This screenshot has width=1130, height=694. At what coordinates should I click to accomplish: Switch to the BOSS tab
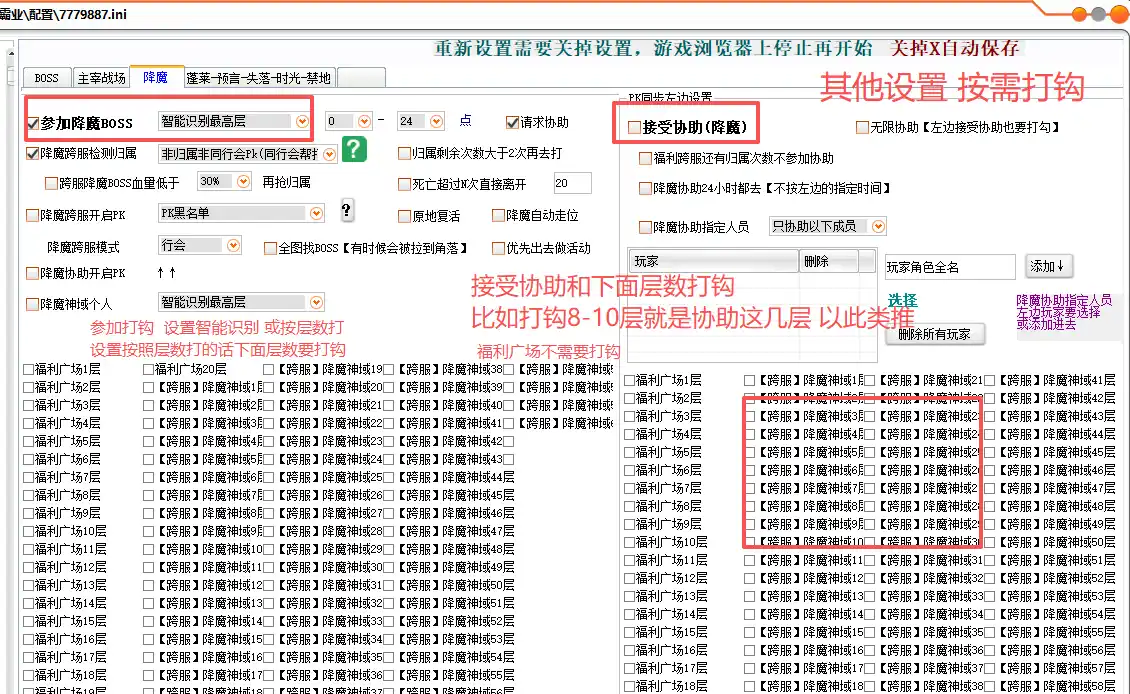(46, 78)
